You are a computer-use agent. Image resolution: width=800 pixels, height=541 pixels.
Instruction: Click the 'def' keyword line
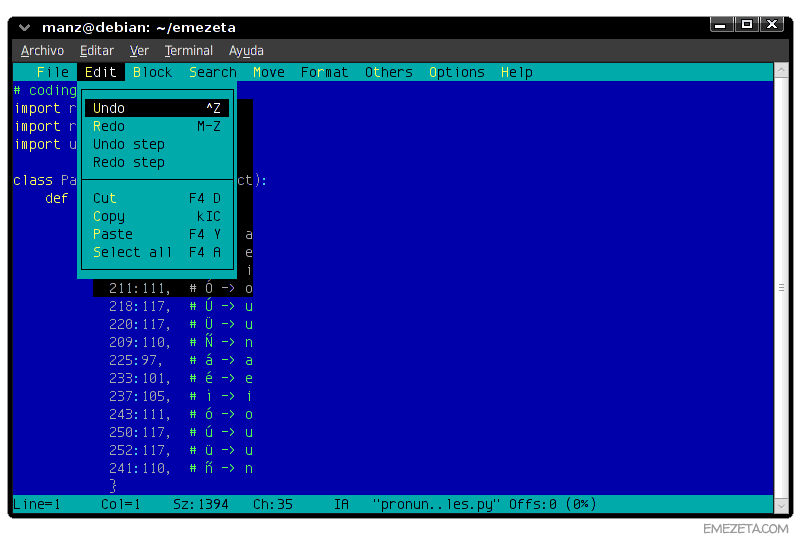(57, 198)
